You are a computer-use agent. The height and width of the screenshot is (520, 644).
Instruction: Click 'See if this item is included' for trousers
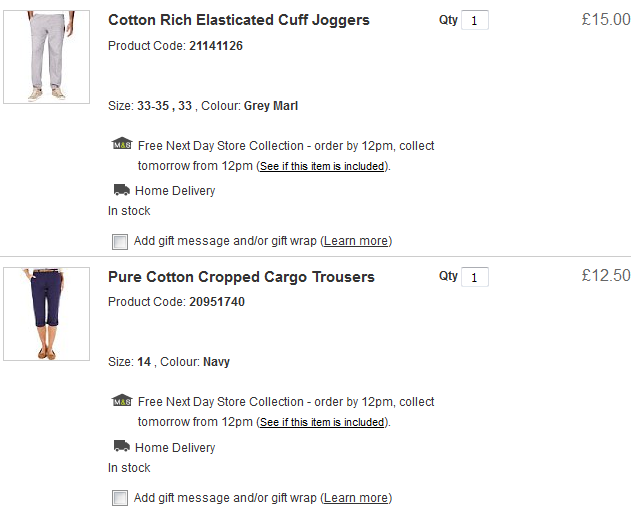point(321,423)
